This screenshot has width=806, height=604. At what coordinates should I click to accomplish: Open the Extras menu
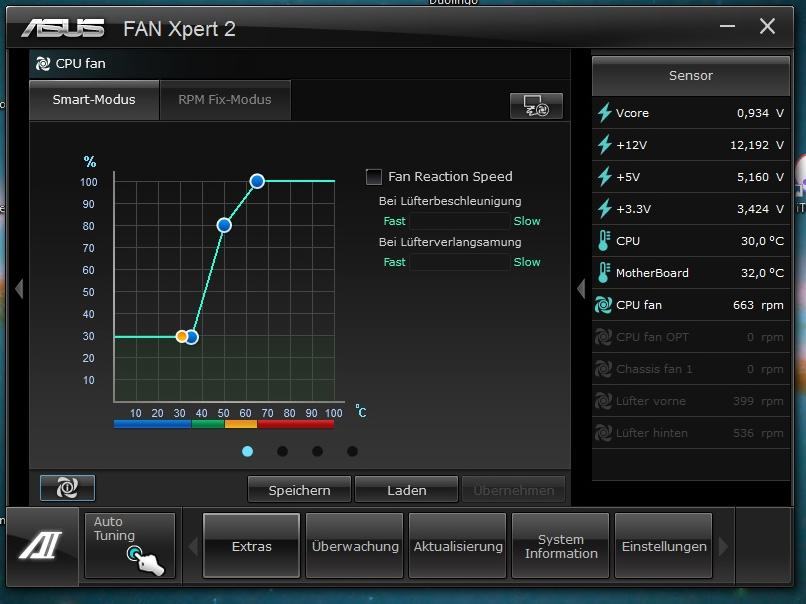coord(251,546)
